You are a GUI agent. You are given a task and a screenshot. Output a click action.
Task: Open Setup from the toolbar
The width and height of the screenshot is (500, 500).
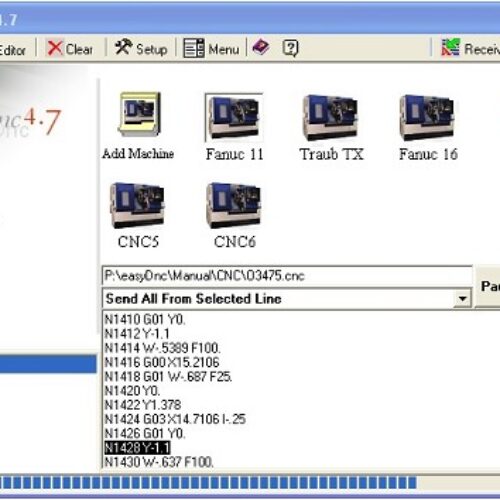[141, 49]
